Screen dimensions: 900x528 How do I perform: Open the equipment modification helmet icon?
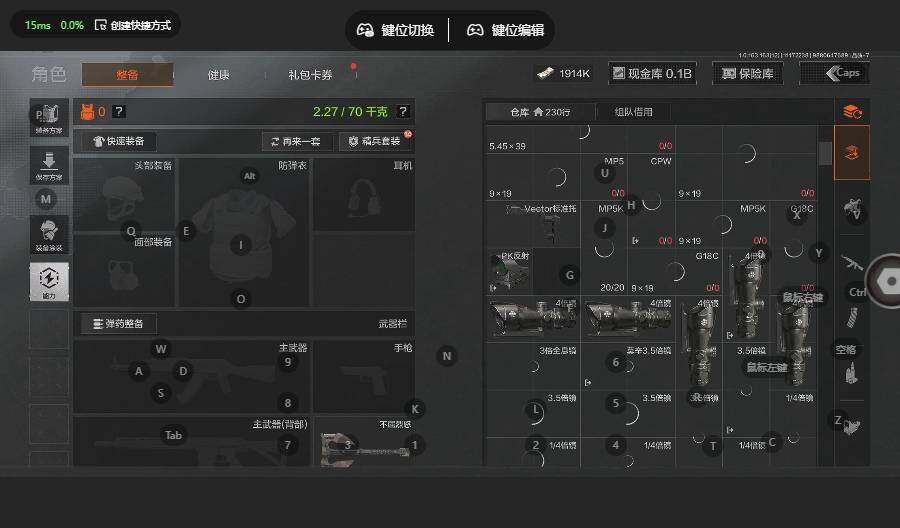pyautogui.click(x=49, y=233)
